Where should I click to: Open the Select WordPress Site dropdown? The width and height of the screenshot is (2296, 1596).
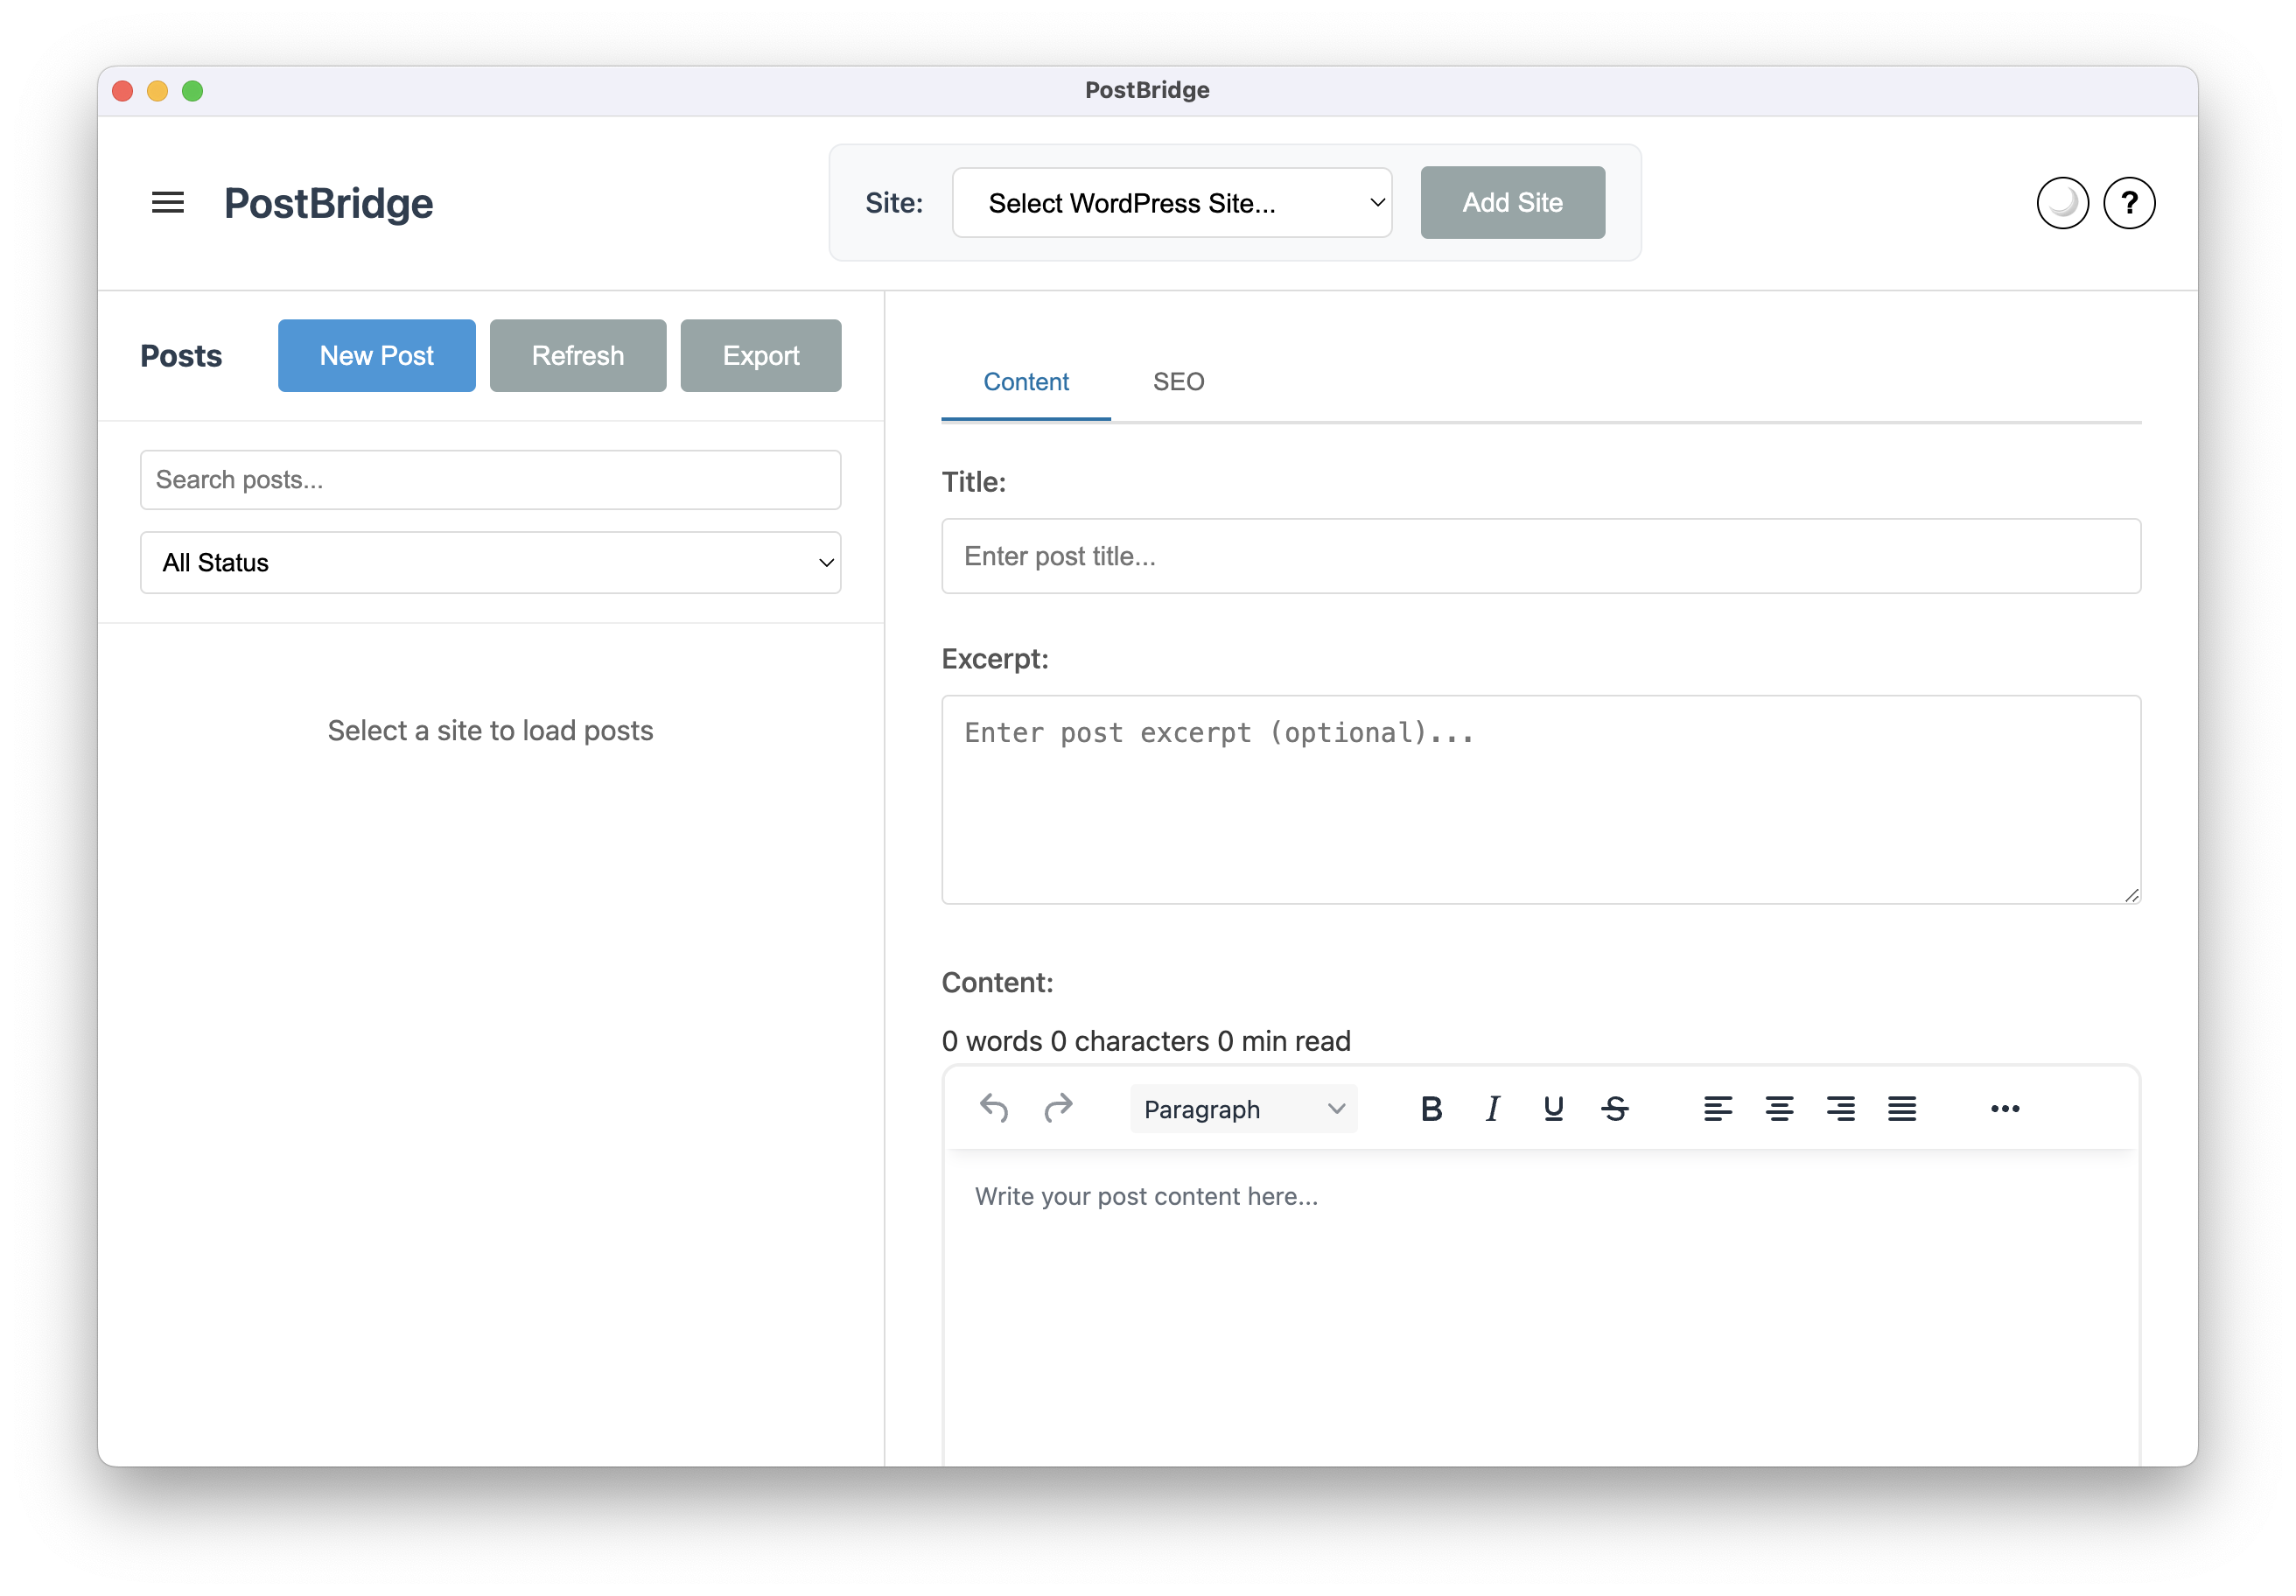(x=1171, y=203)
